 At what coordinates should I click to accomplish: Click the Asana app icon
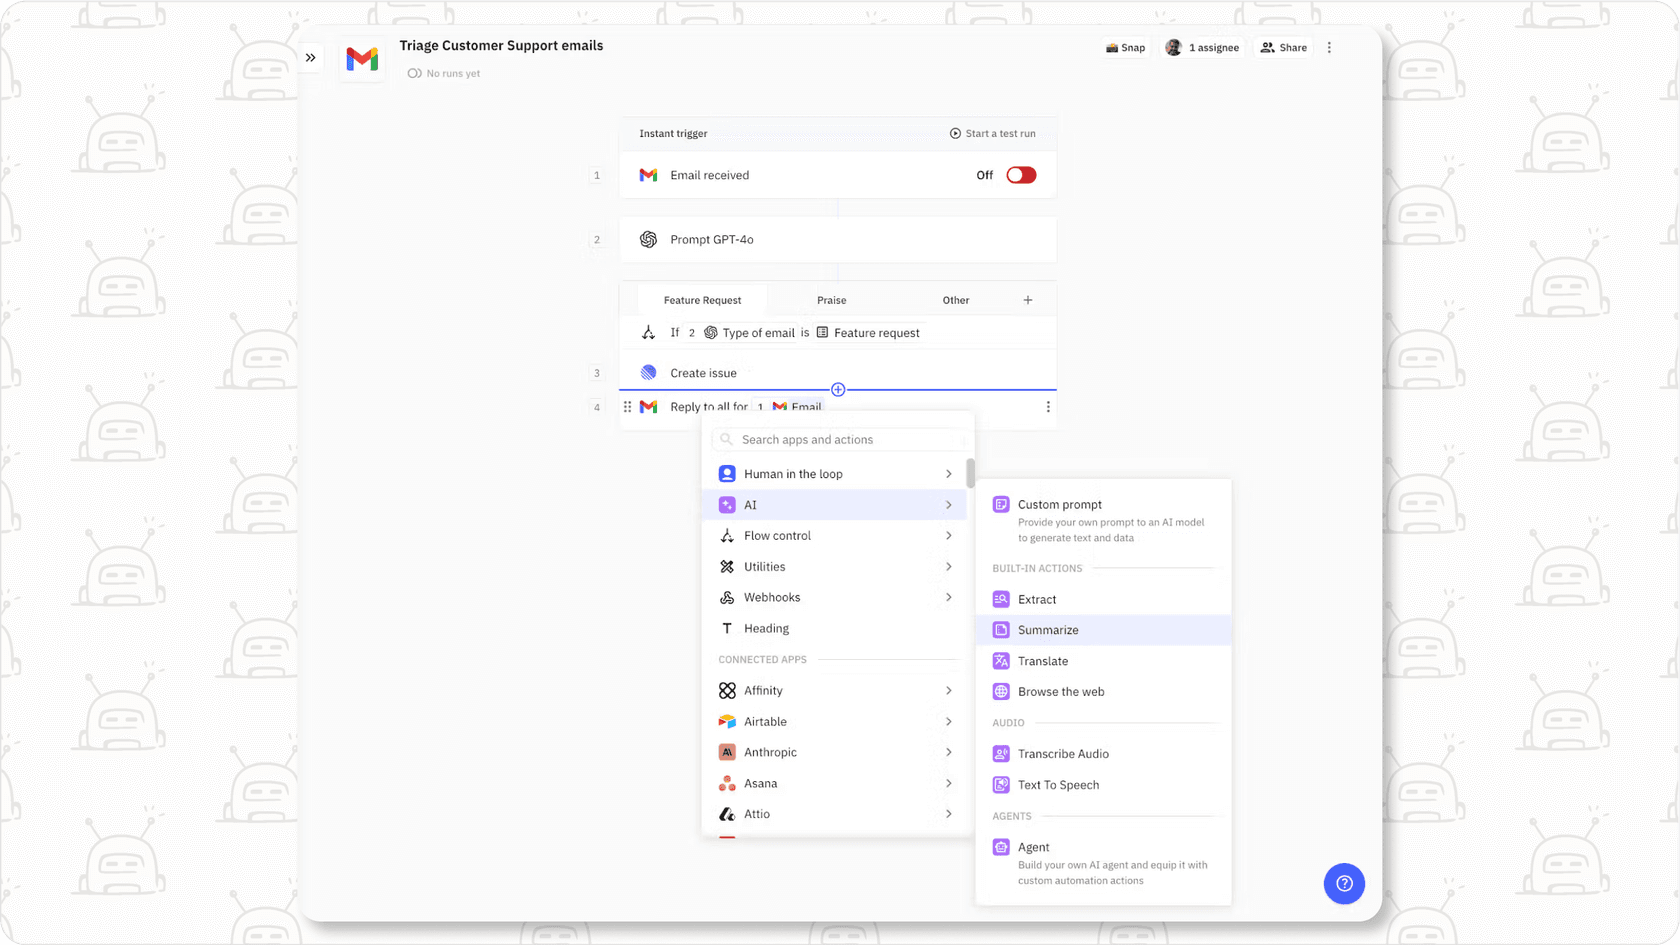pos(727,783)
